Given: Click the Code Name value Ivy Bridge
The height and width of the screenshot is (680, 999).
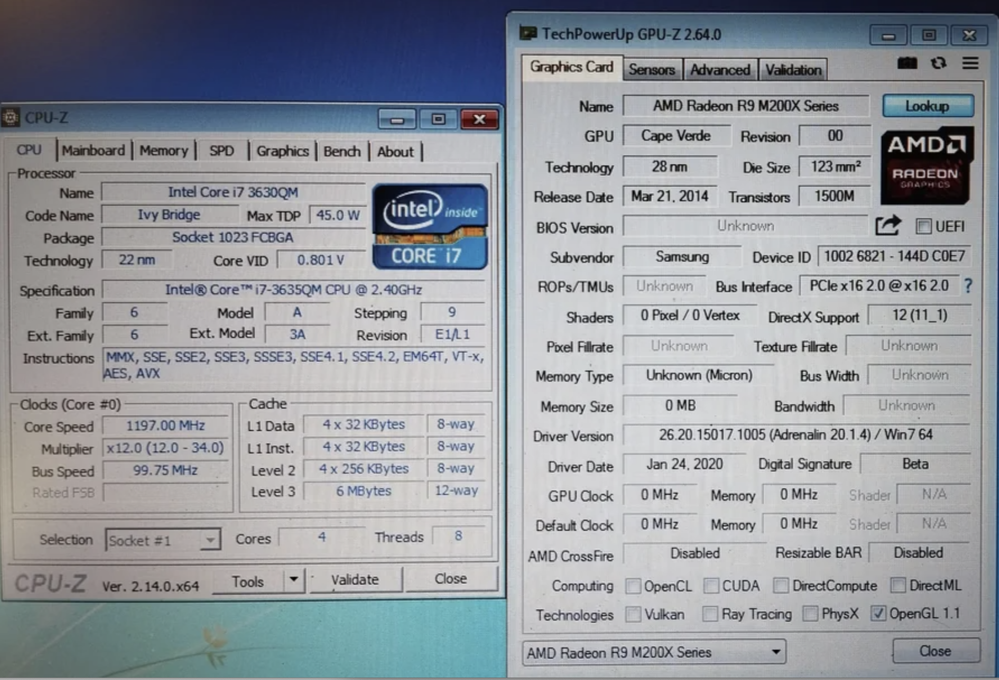Looking at the screenshot, I should [x=169, y=215].
